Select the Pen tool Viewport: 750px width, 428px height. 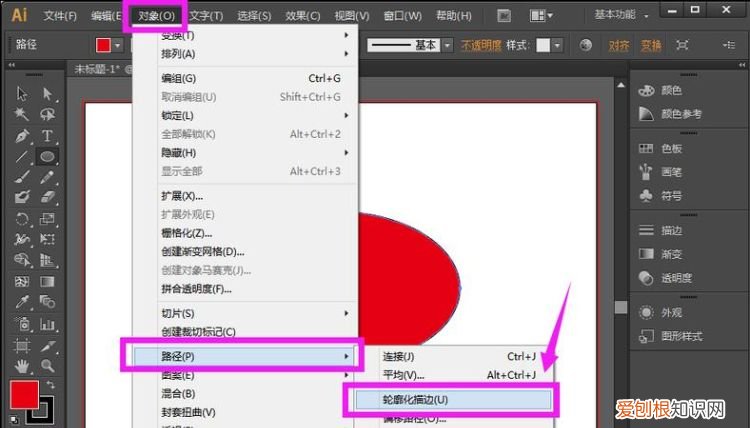pos(22,136)
